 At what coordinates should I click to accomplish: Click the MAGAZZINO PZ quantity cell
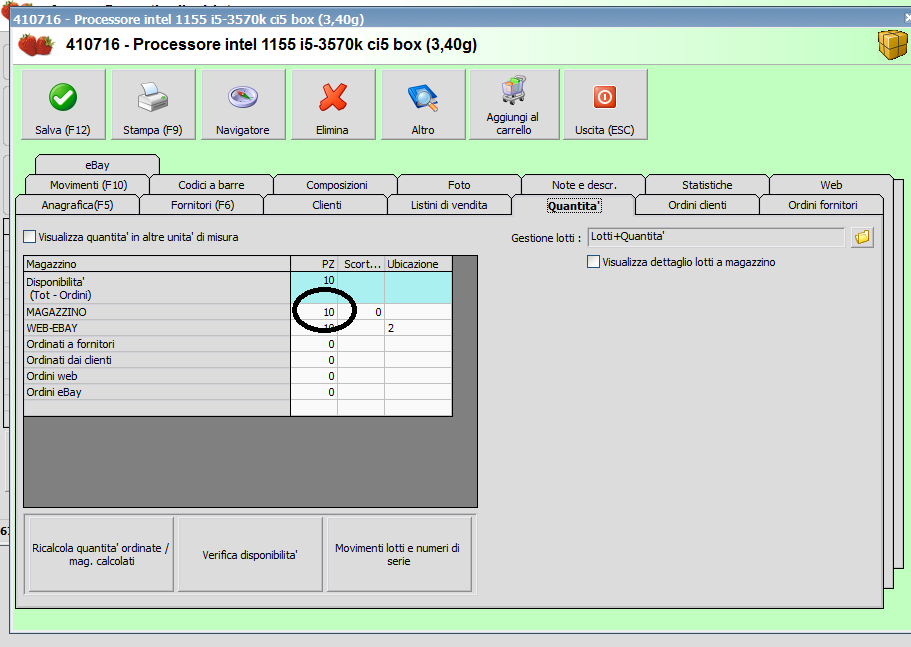(314, 312)
